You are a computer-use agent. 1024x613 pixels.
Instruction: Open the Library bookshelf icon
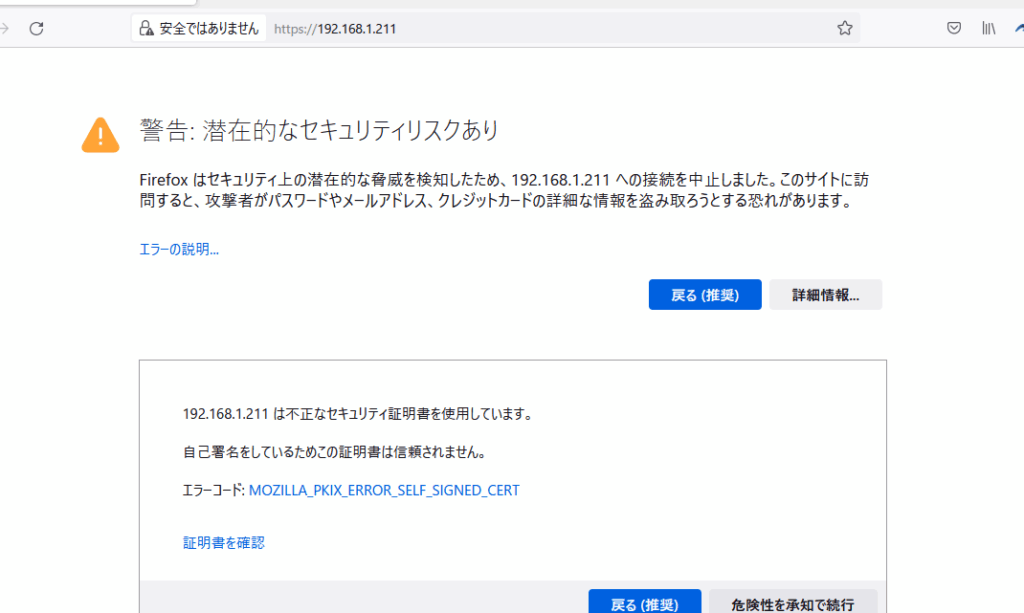(988, 28)
